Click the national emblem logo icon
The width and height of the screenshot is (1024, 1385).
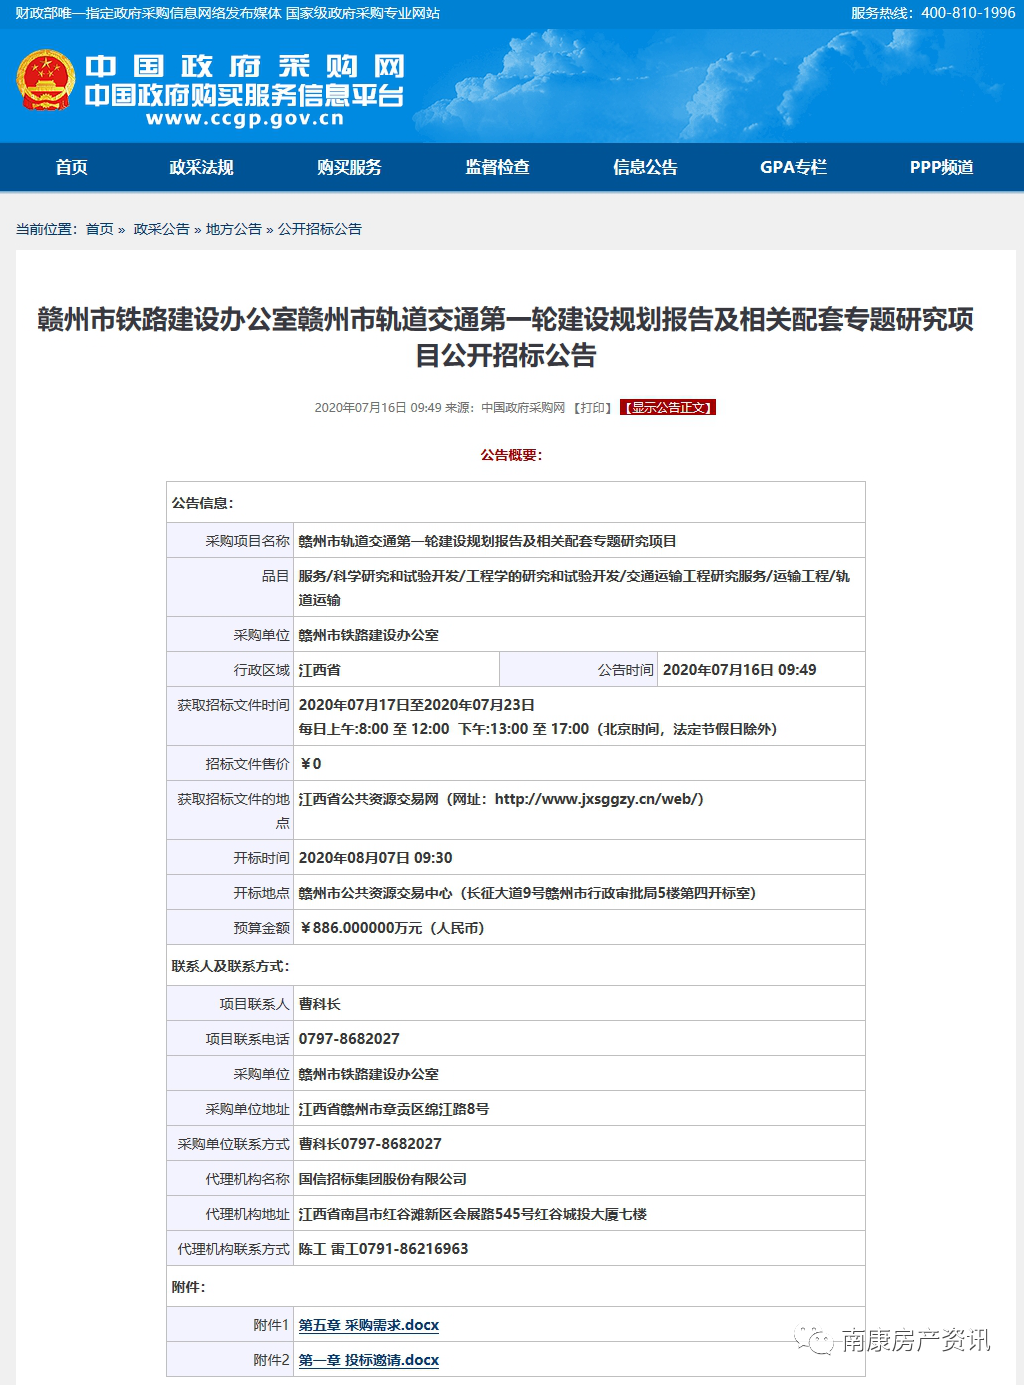click(x=46, y=80)
